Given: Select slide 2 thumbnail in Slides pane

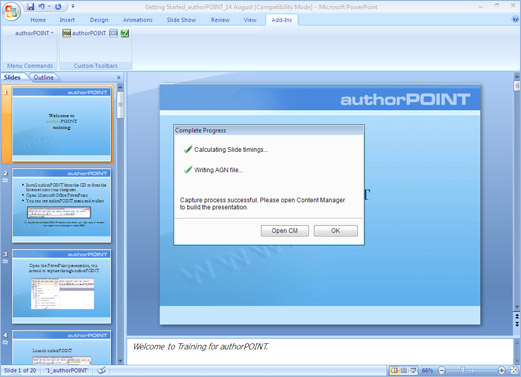Looking at the screenshot, I should [x=62, y=205].
